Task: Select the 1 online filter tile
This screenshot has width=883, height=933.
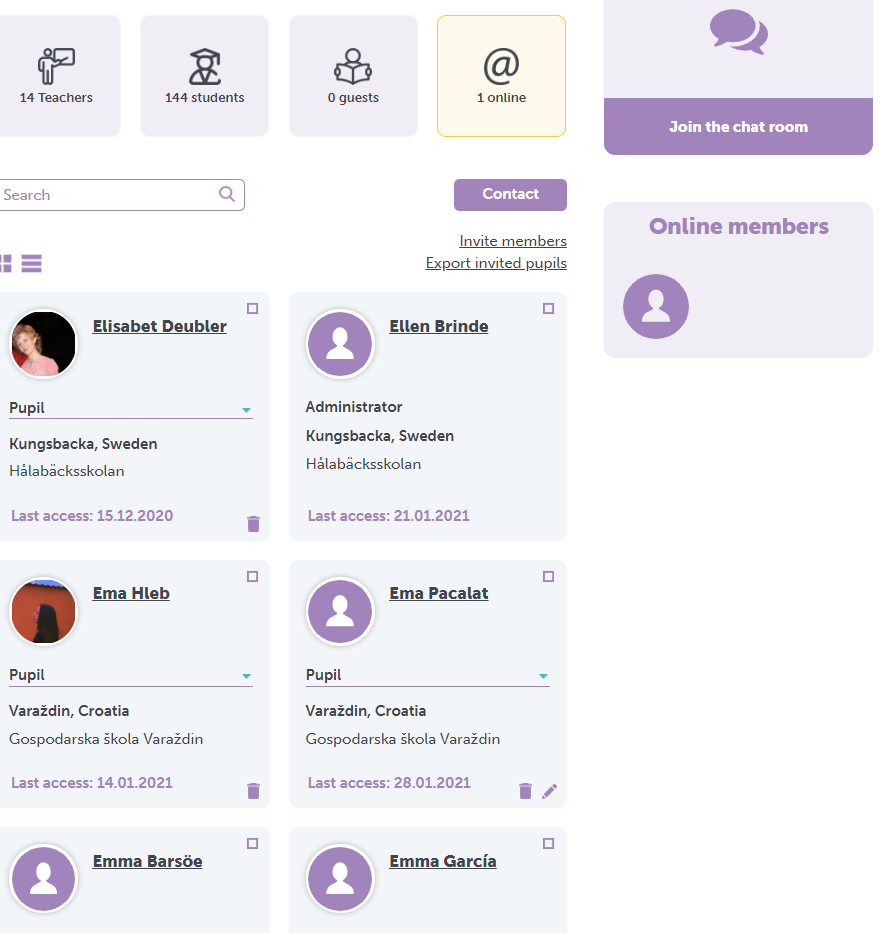Action: 501,76
